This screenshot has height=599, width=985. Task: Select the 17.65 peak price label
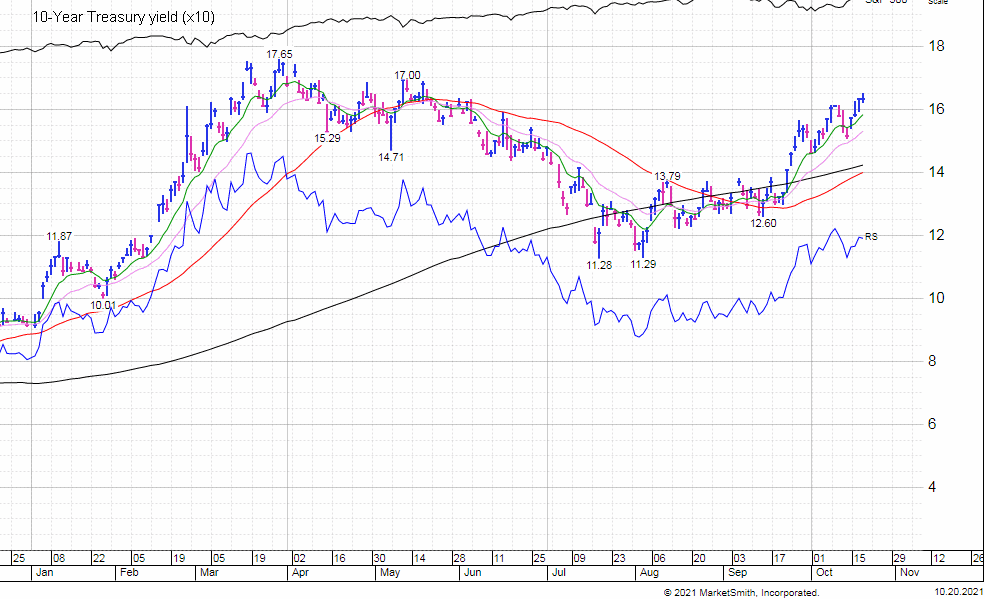pyautogui.click(x=279, y=55)
